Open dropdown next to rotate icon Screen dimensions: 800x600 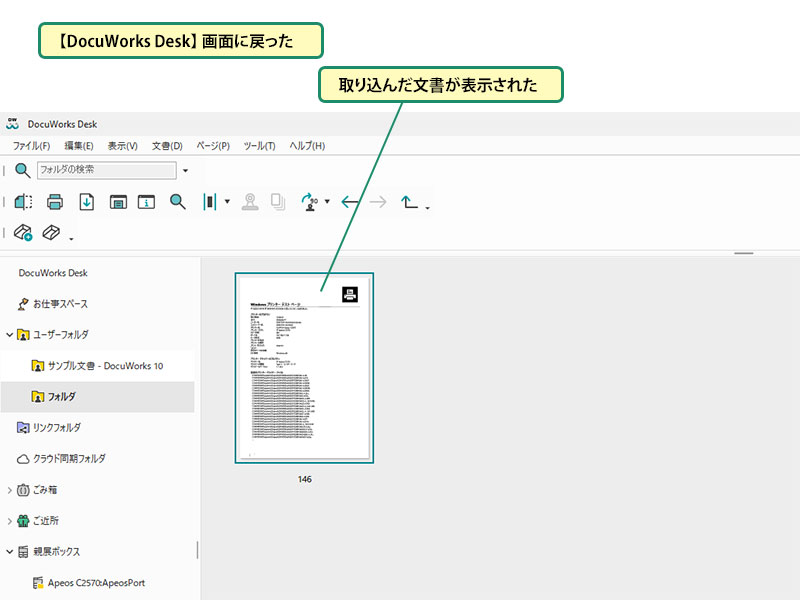click(327, 202)
